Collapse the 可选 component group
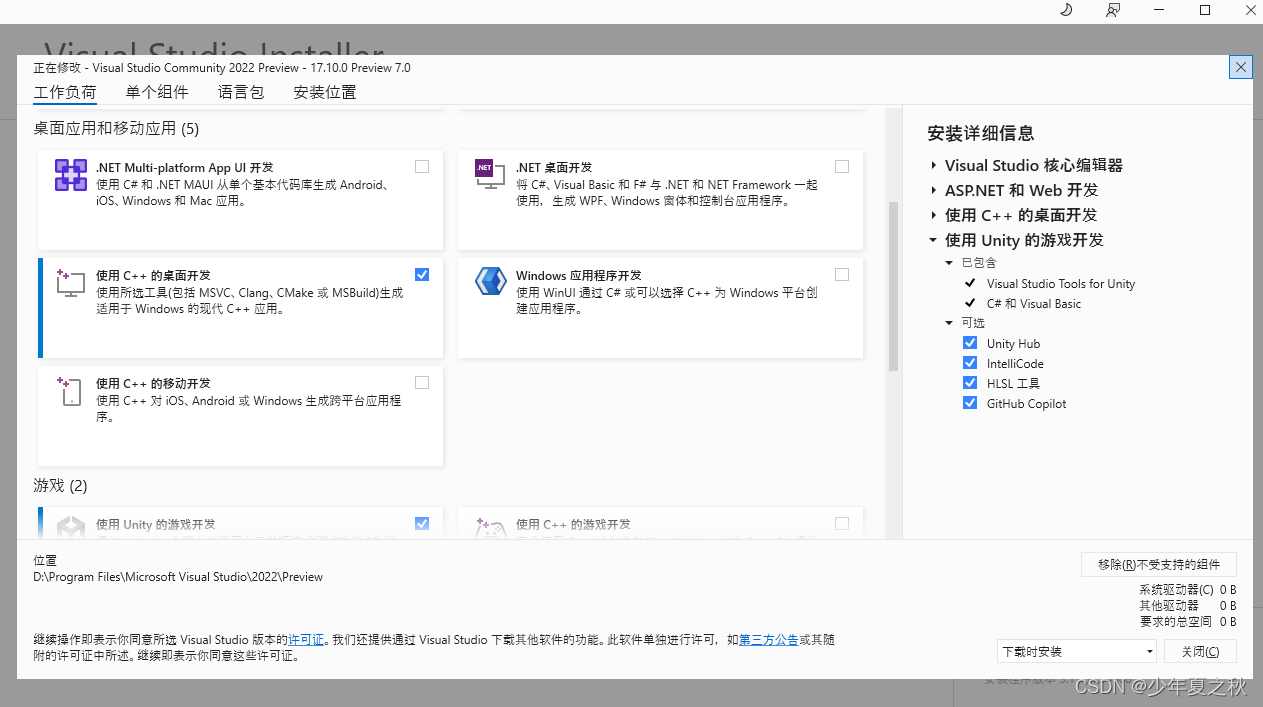Viewport: 1263px width, 707px height. pyautogui.click(x=948, y=322)
